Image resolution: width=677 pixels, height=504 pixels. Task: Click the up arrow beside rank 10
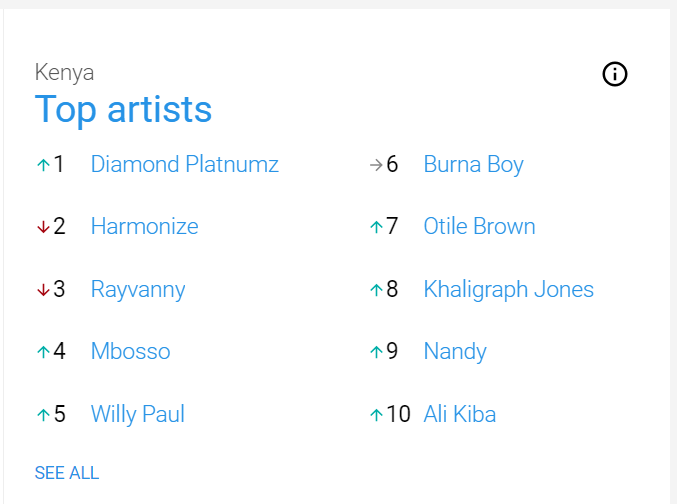pyautogui.click(x=376, y=415)
